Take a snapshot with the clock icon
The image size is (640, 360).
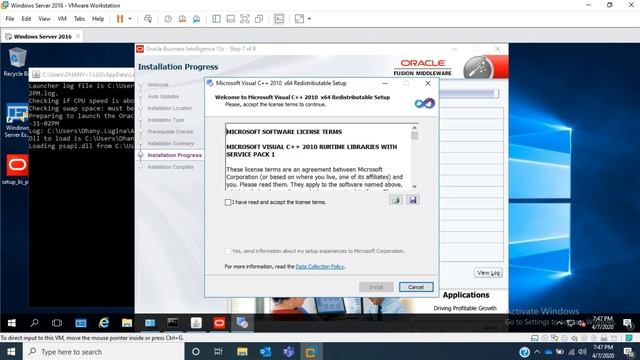tap(168, 19)
